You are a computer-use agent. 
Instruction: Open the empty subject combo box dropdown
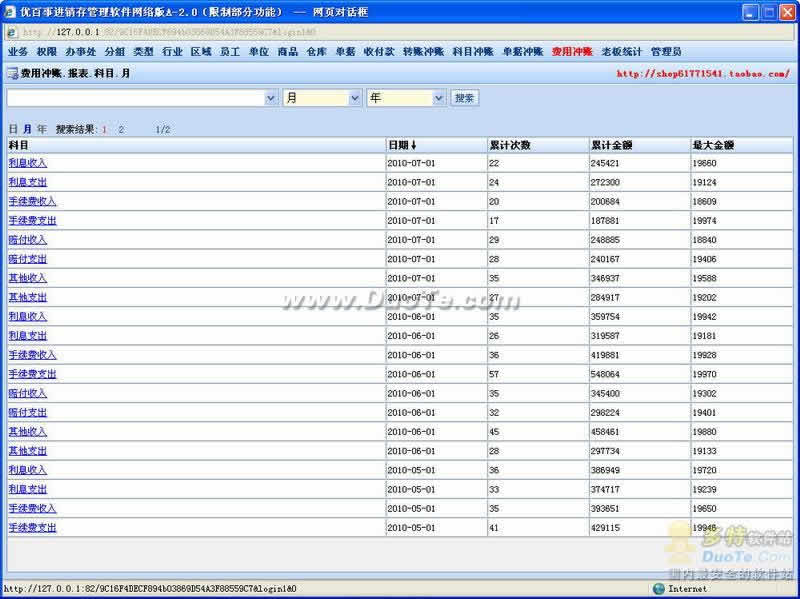pos(270,98)
